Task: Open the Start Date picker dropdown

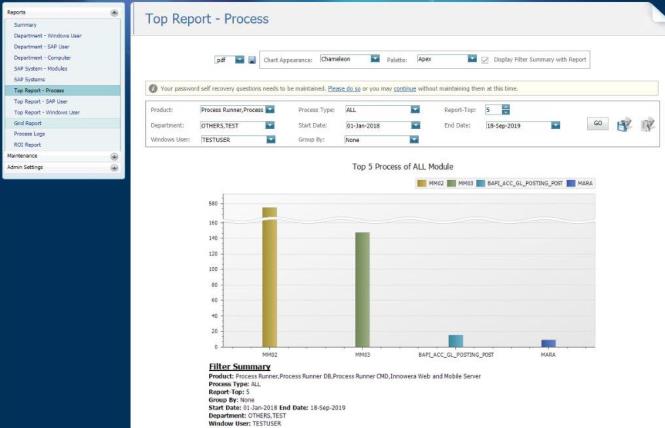Action: 416,125
